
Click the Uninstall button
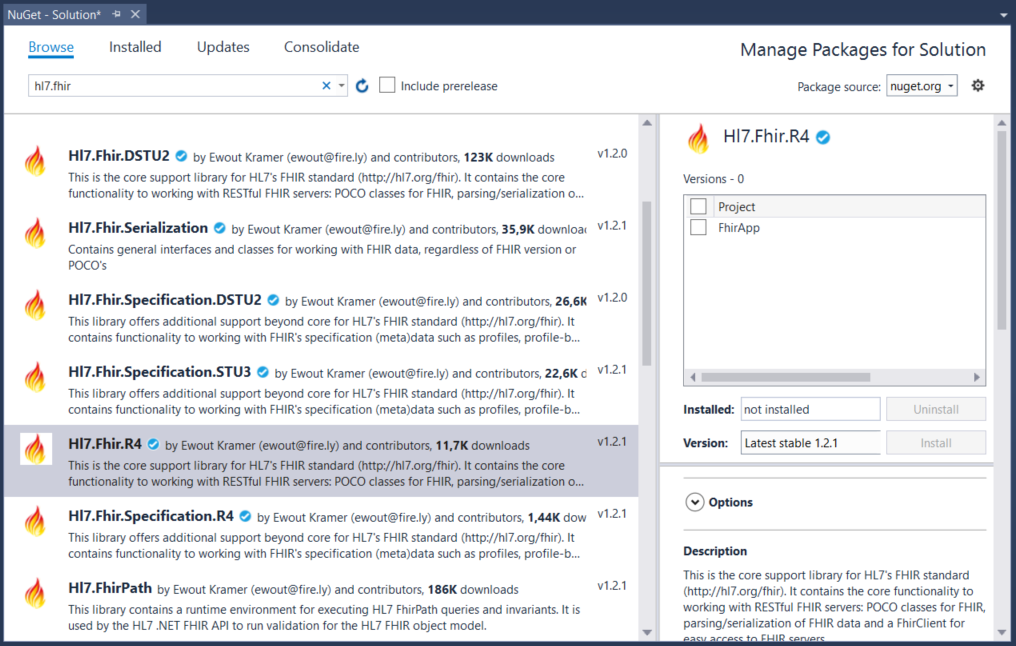(936, 410)
